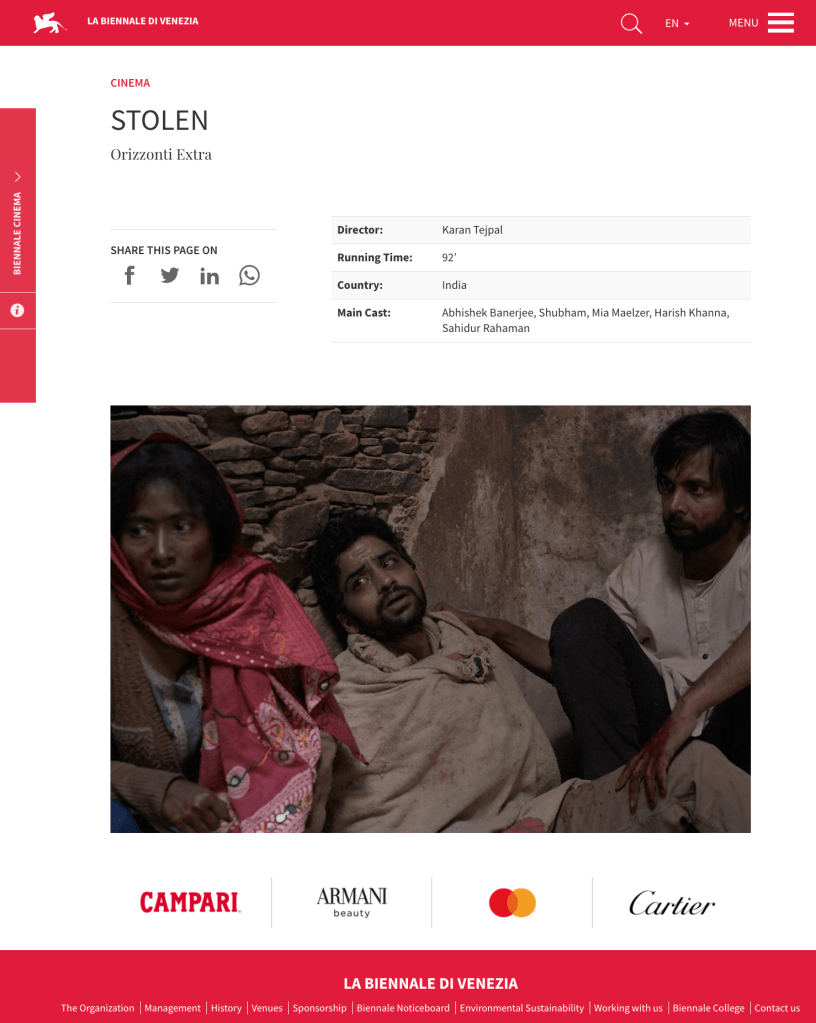Share this page on Facebook
Screen dimensions: 816x1023
[130, 276]
